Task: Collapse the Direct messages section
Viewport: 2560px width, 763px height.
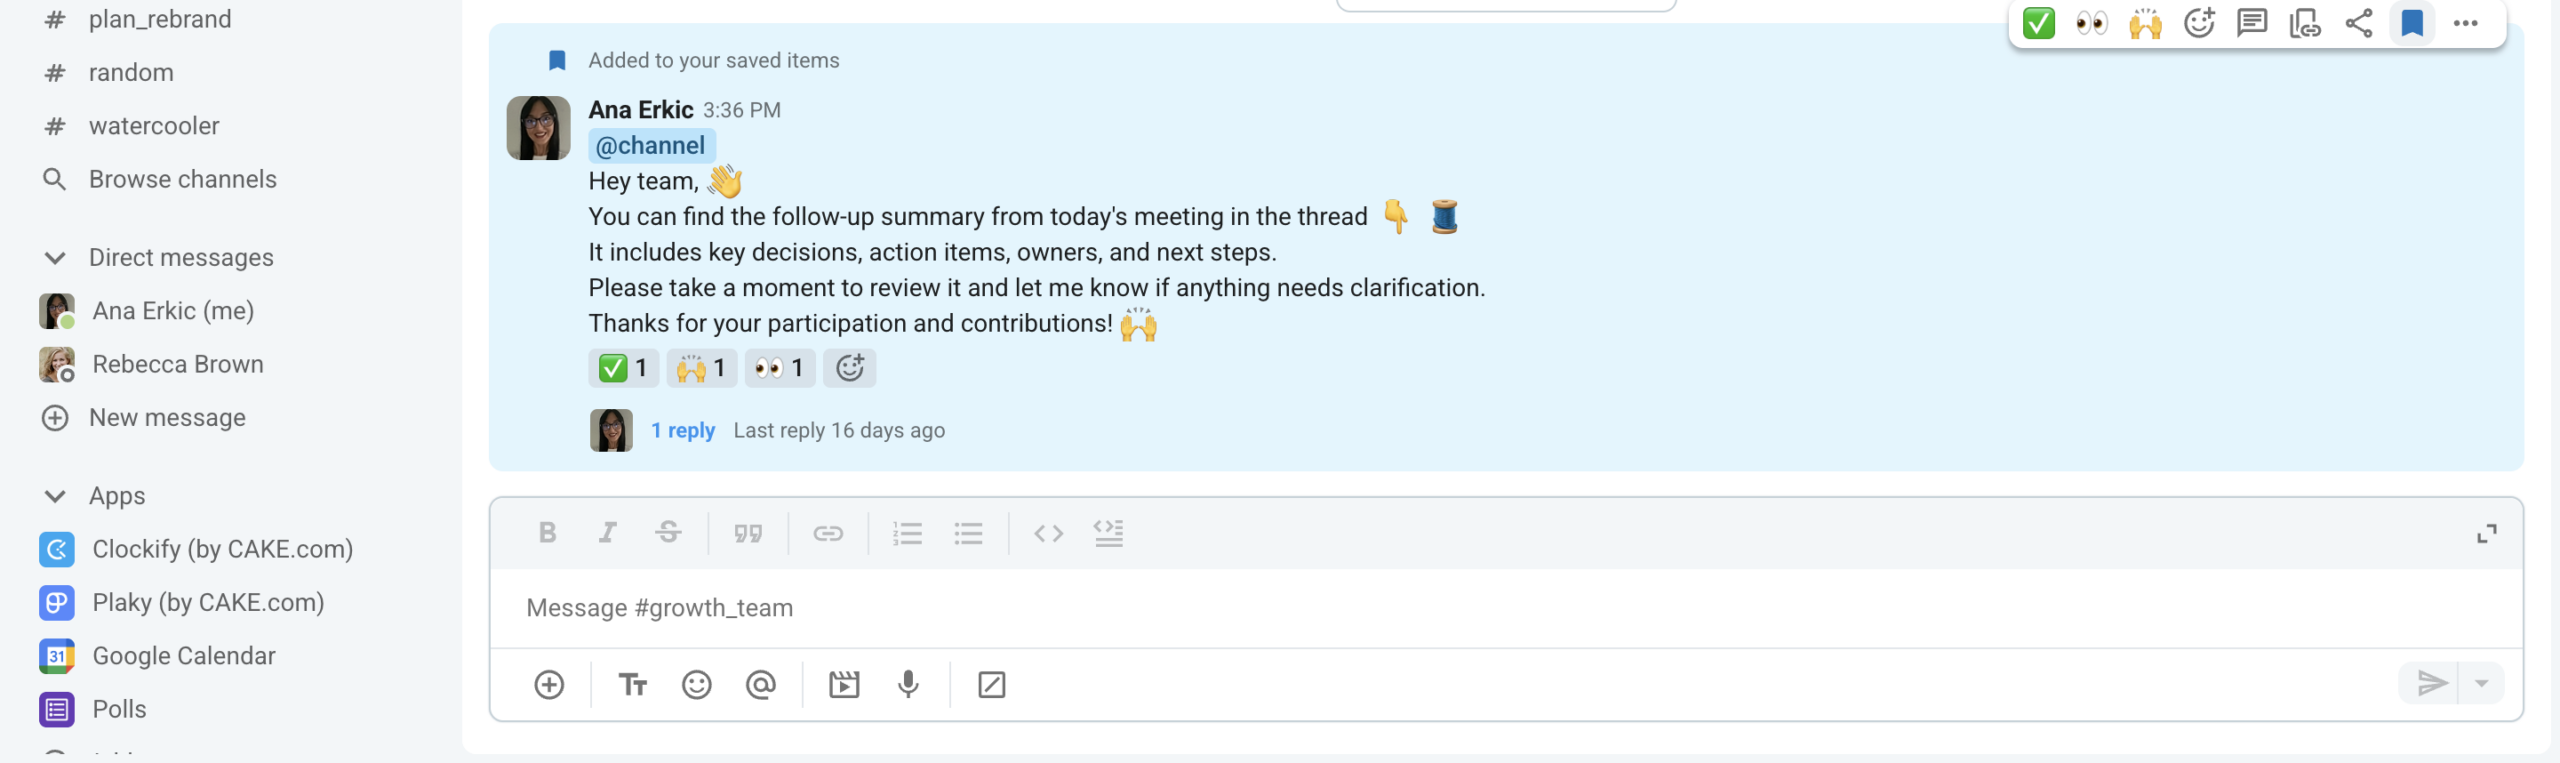Action: (x=55, y=257)
